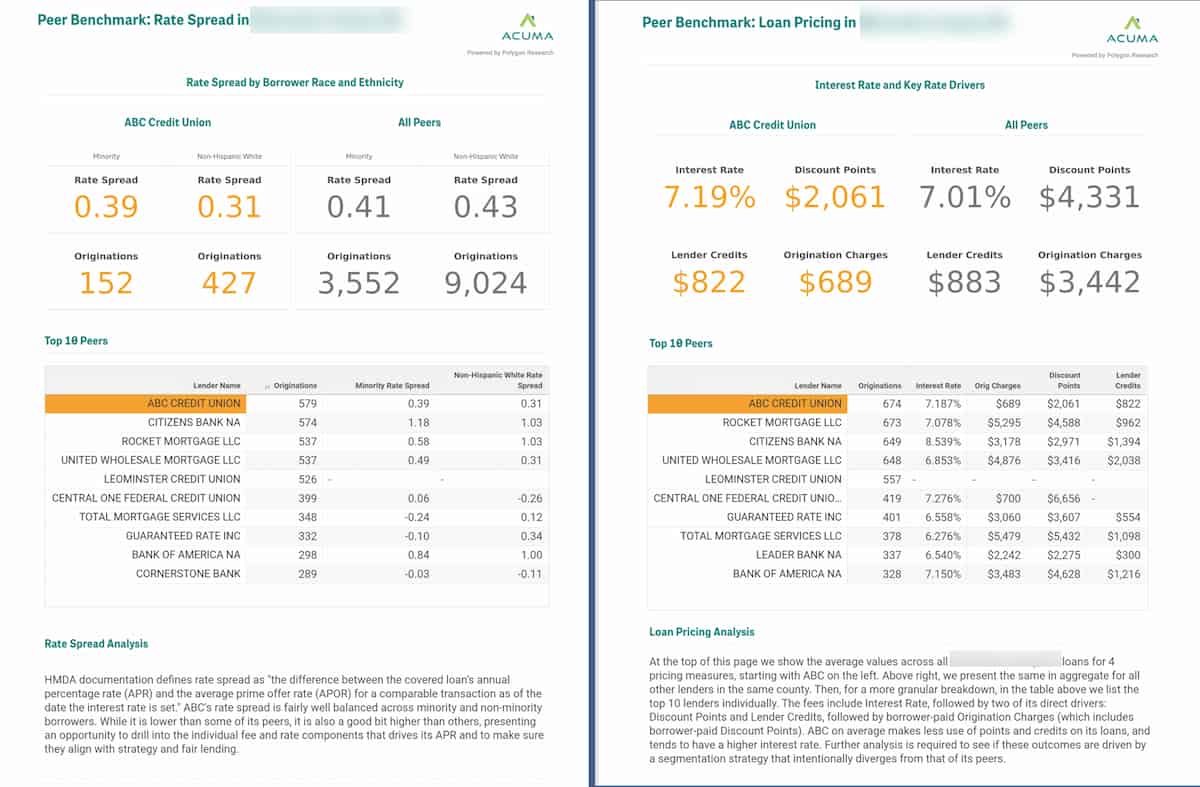Click the 7.01% All Peers interest rate
This screenshot has width=1200, height=787.
pos(965,197)
